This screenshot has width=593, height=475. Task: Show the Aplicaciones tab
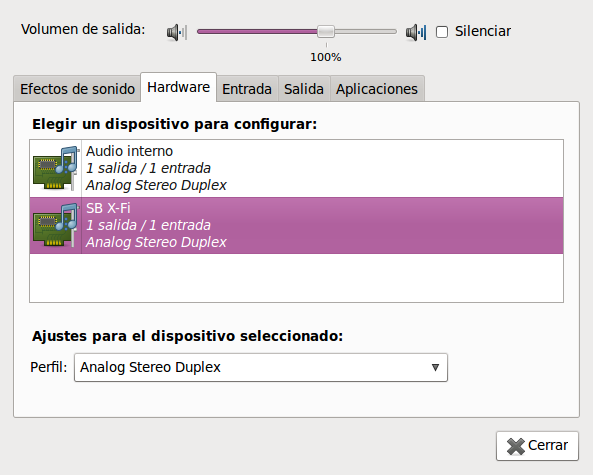pyautogui.click(x=377, y=89)
